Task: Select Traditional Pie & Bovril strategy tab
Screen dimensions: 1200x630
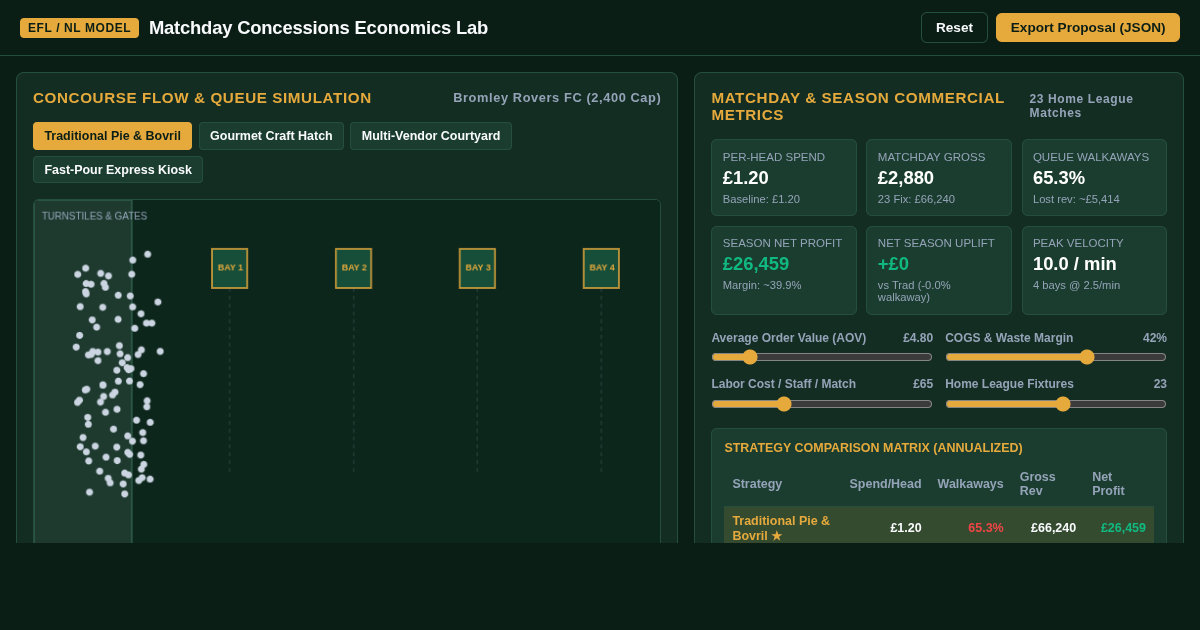Action: coord(112,136)
